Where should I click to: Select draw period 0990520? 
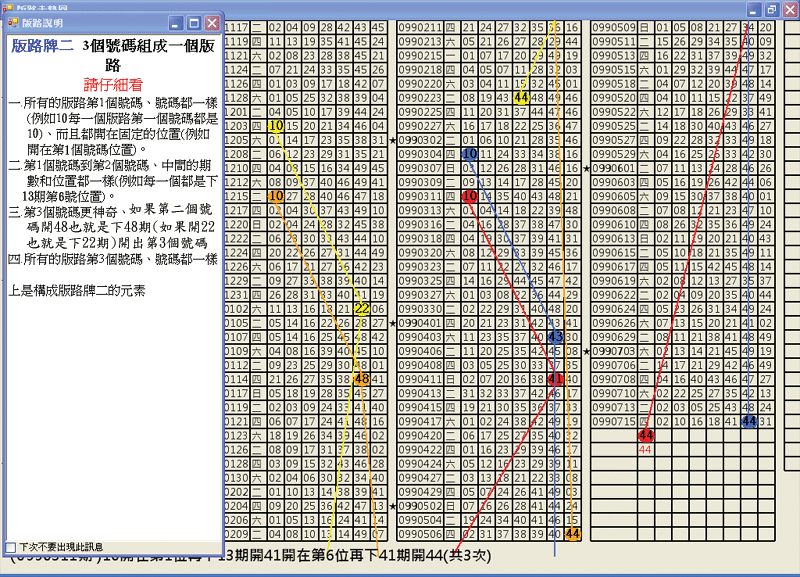point(614,97)
